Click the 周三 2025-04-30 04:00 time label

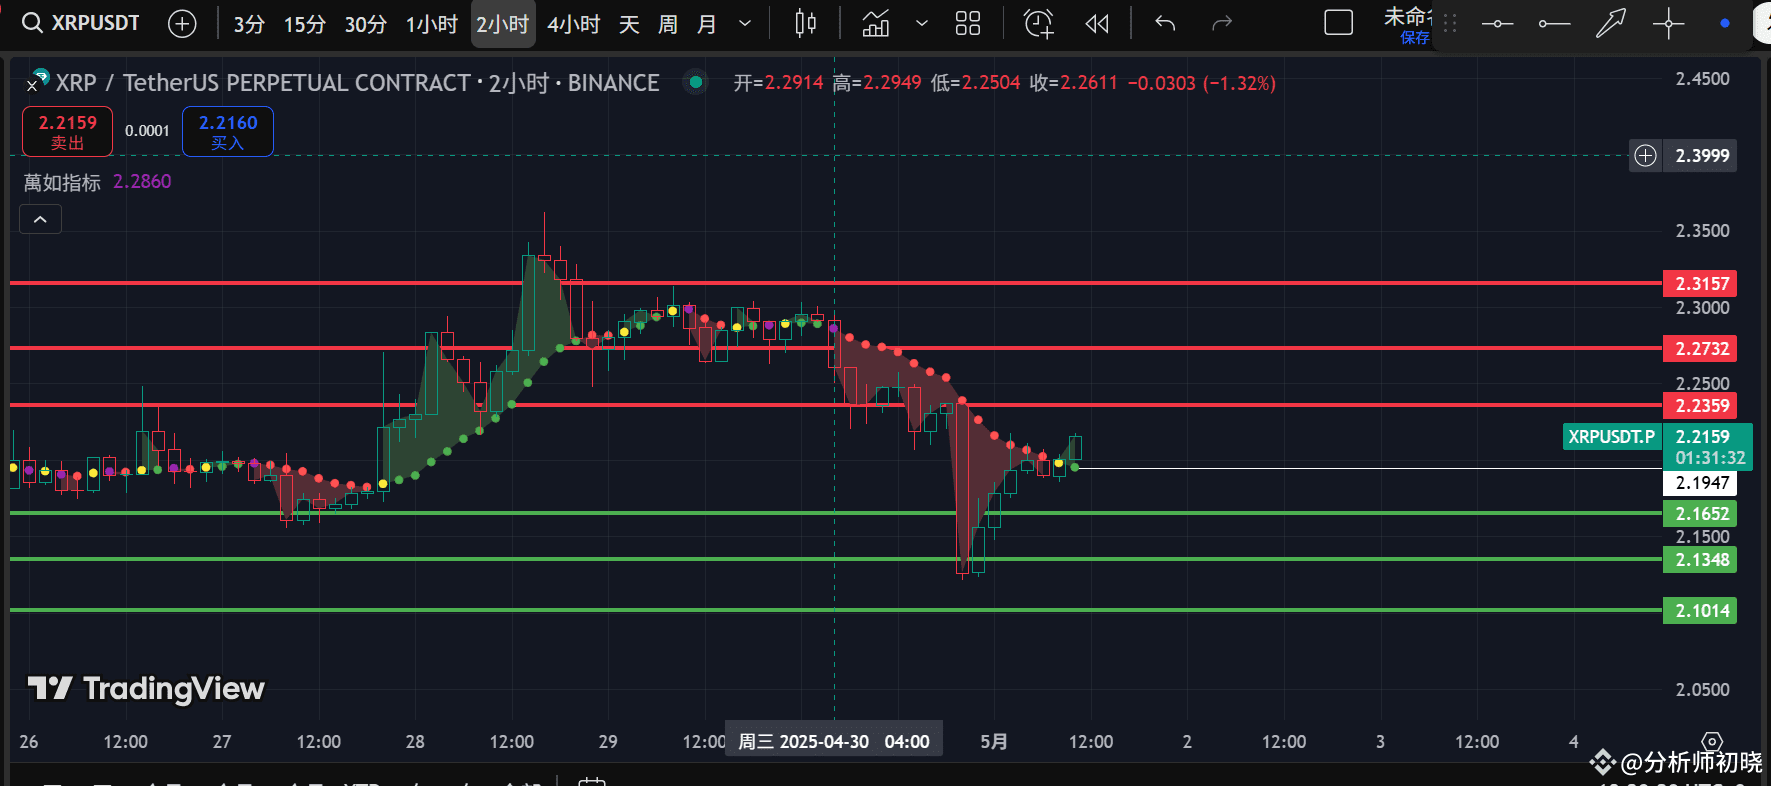[x=834, y=742]
